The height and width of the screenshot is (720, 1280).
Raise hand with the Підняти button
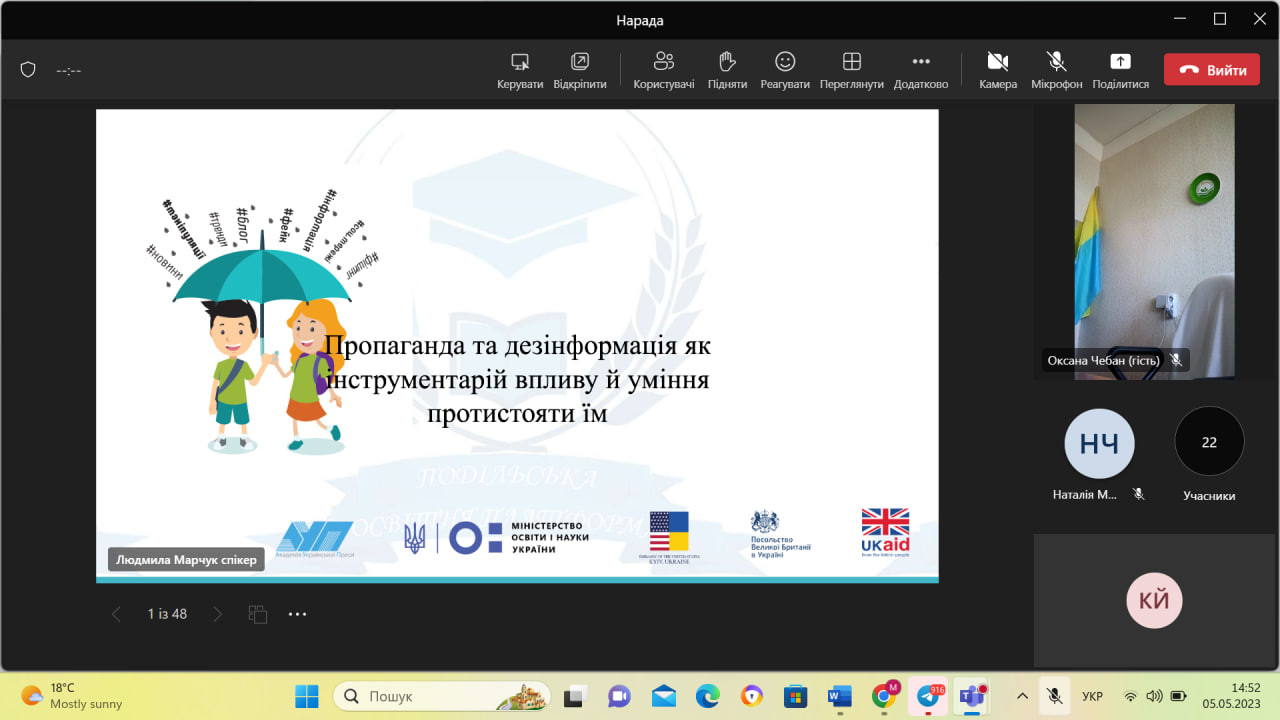click(x=727, y=62)
